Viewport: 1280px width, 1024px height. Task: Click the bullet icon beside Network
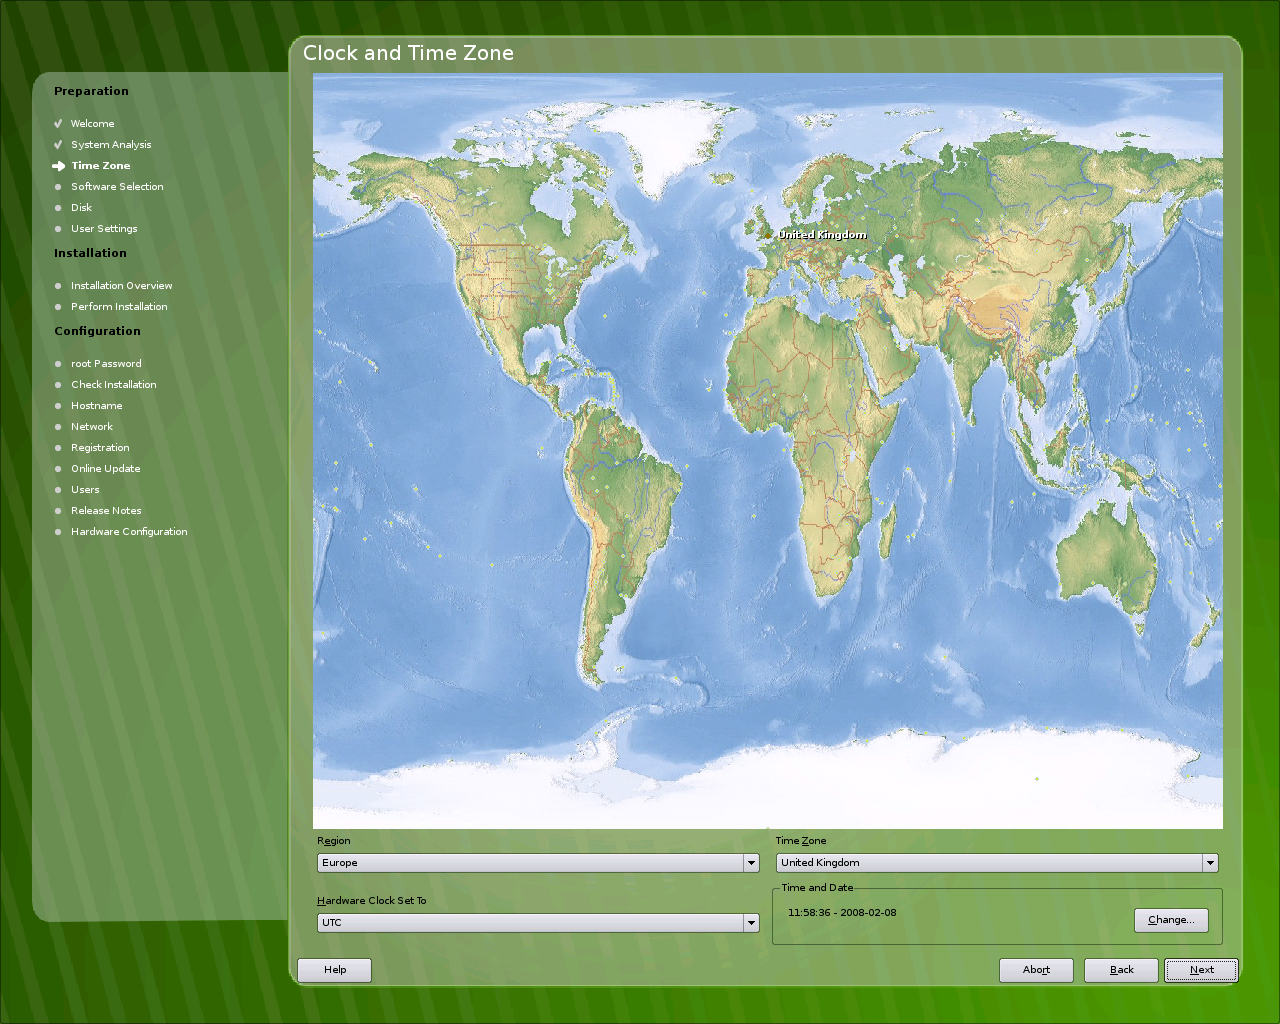pos(58,427)
